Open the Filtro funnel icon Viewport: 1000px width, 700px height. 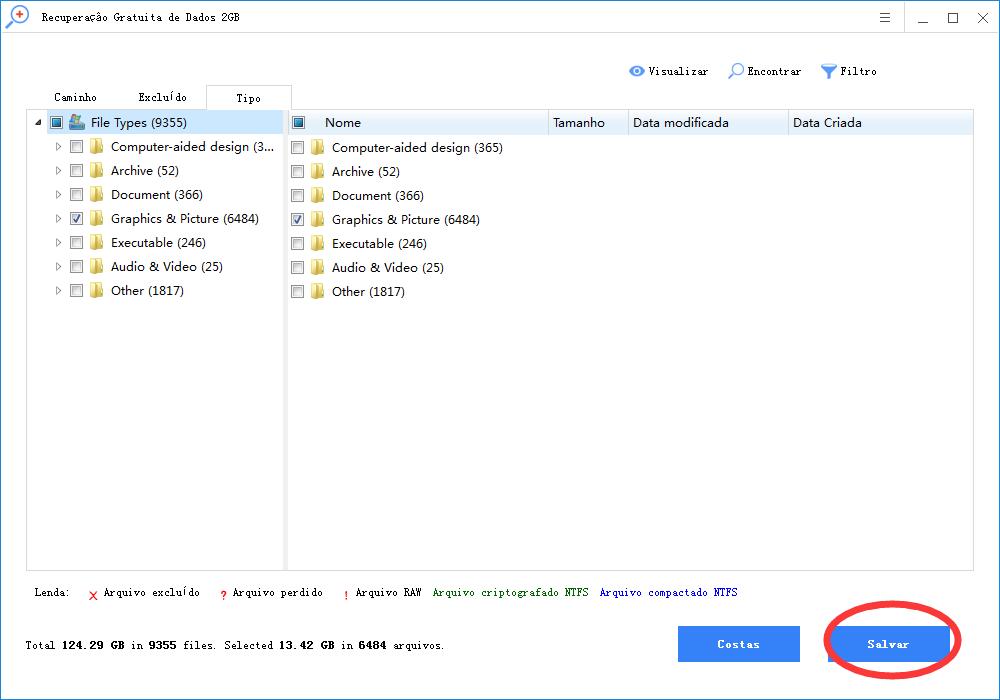[x=828, y=71]
